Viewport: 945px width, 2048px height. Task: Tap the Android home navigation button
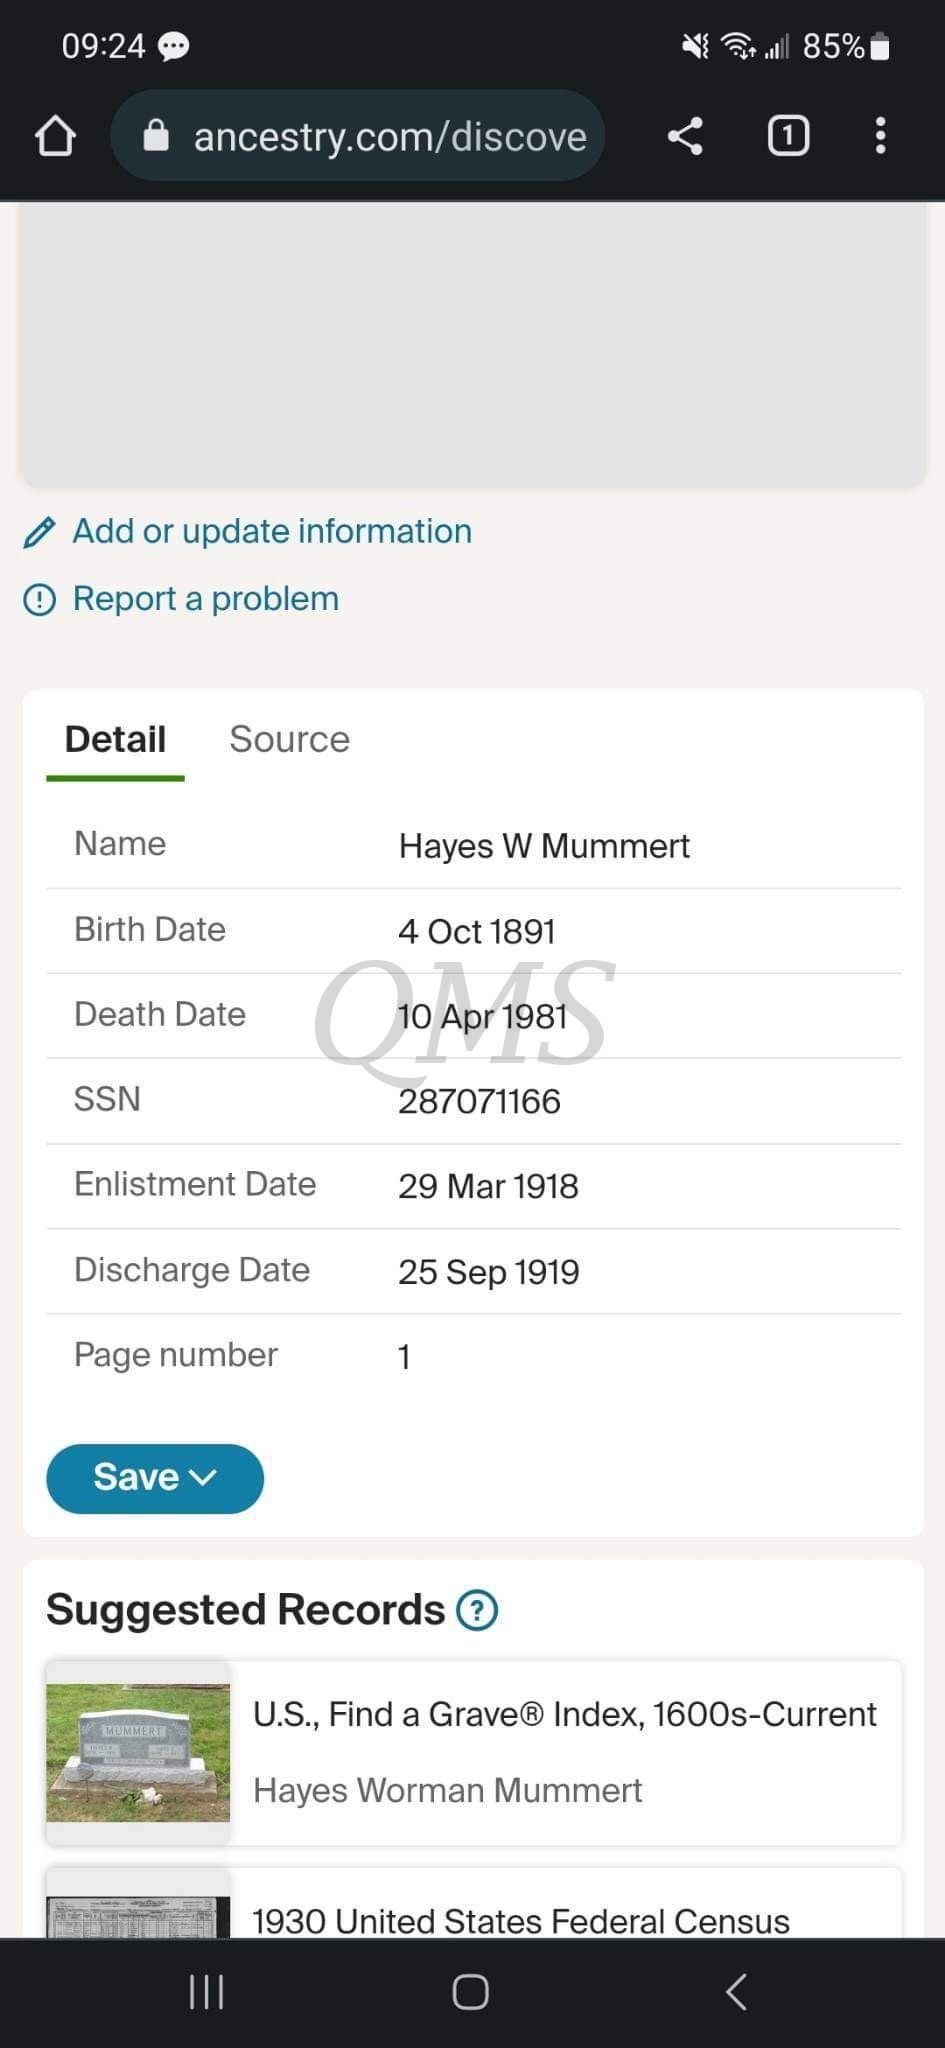tap(471, 1992)
